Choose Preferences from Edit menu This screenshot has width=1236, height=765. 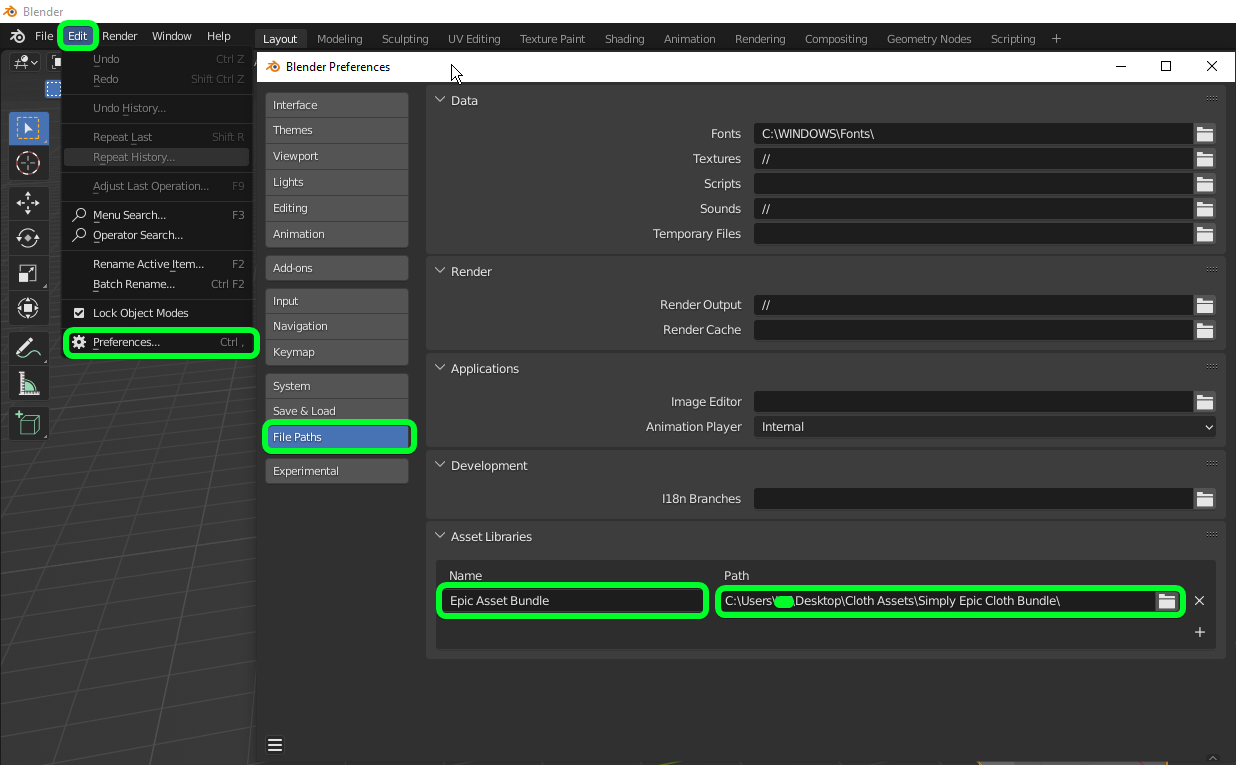[160, 342]
